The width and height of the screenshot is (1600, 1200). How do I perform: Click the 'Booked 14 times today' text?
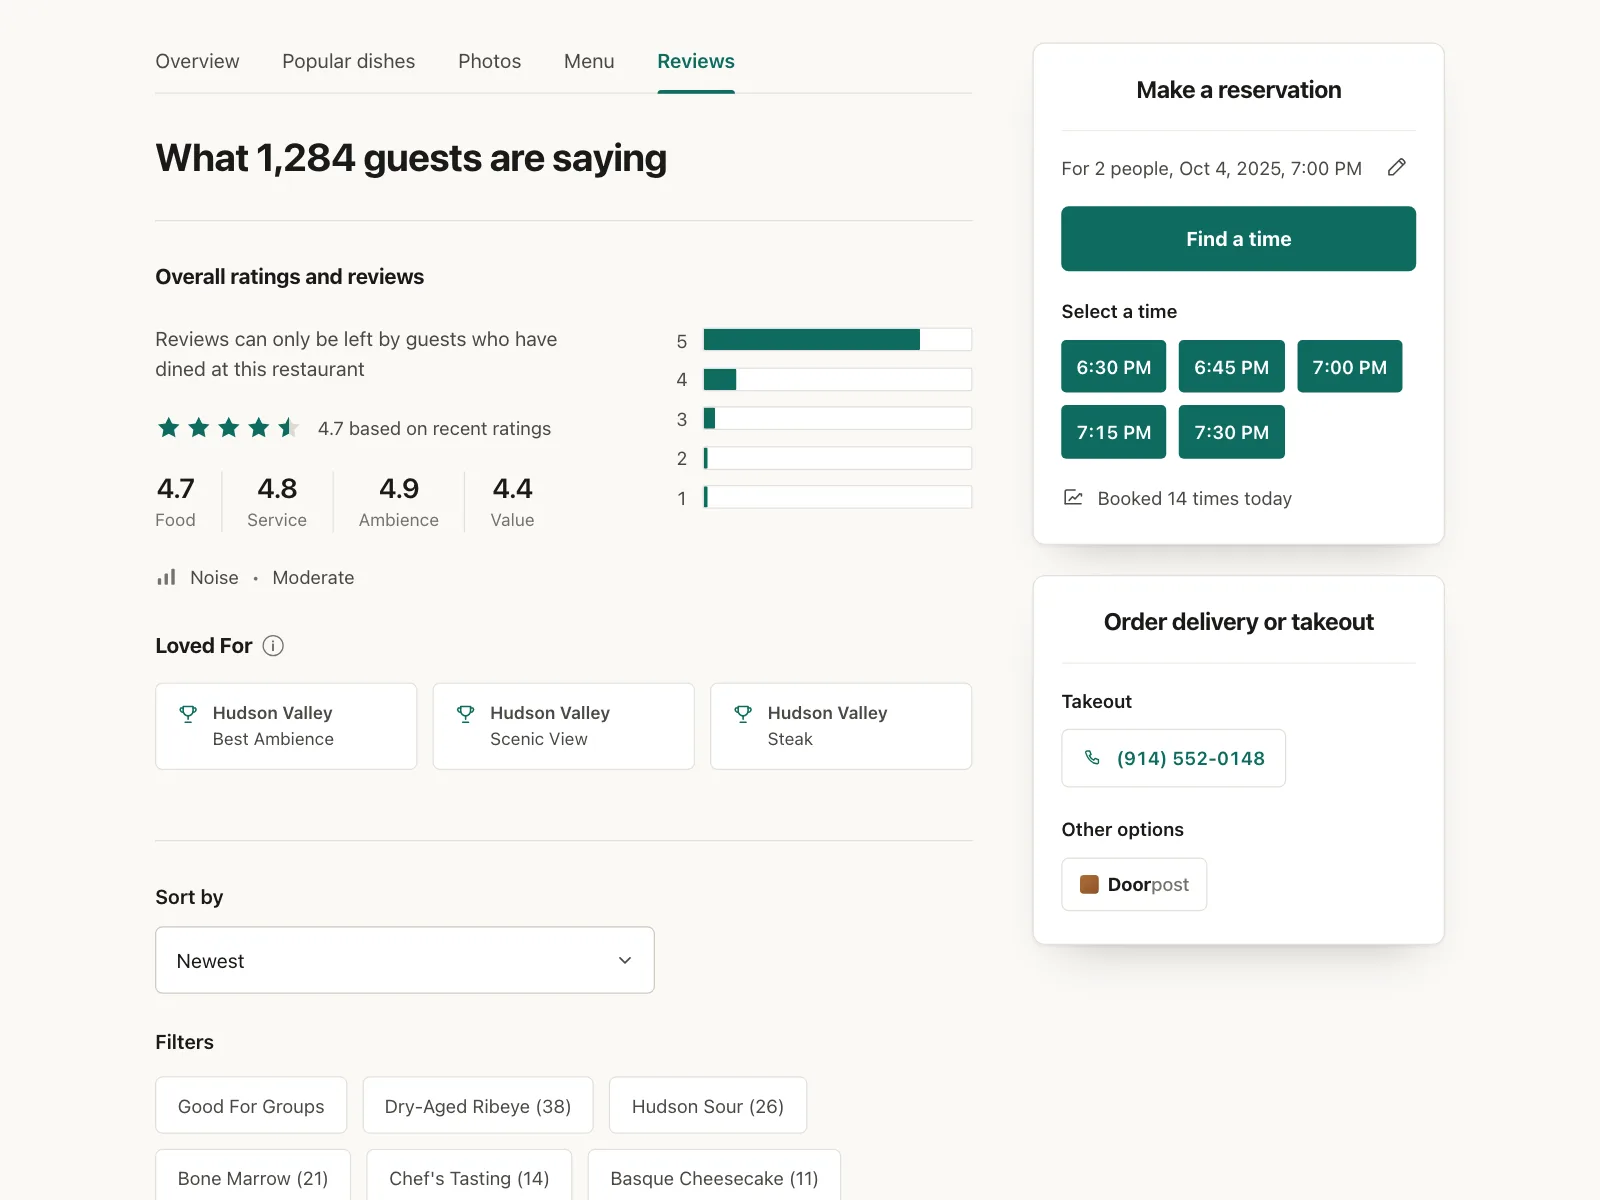[1194, 498]
